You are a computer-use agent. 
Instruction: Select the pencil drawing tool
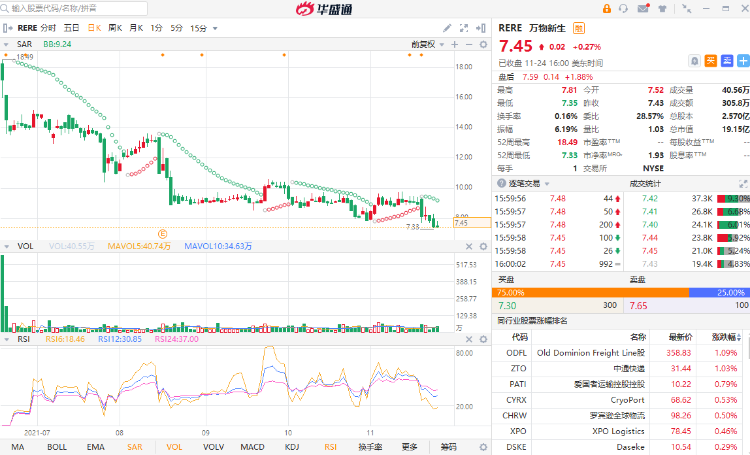click(x=447, y=28)
